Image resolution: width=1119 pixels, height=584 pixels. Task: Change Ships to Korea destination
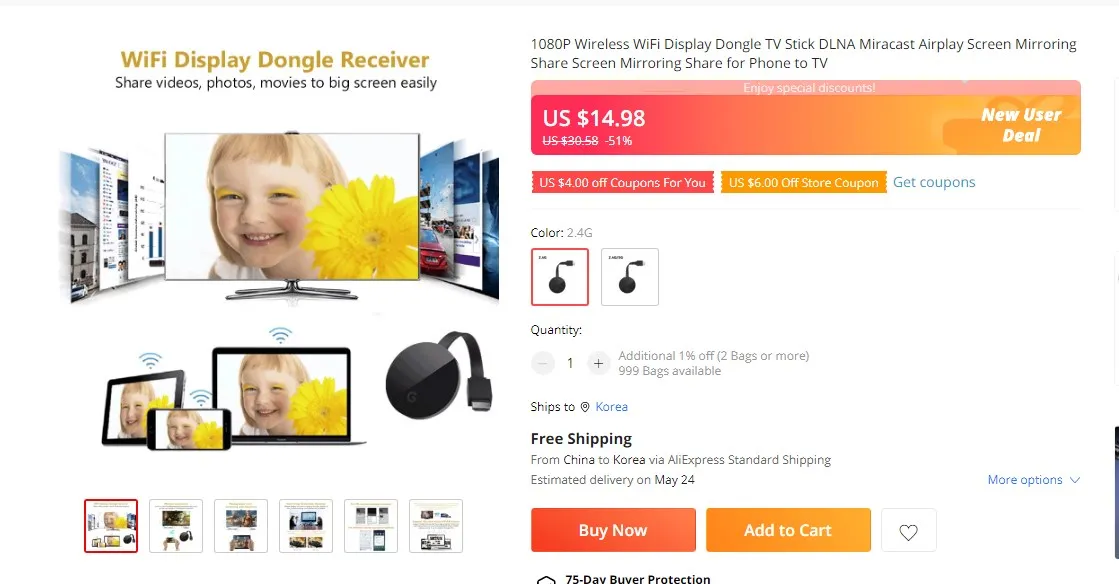pos(612,407)
